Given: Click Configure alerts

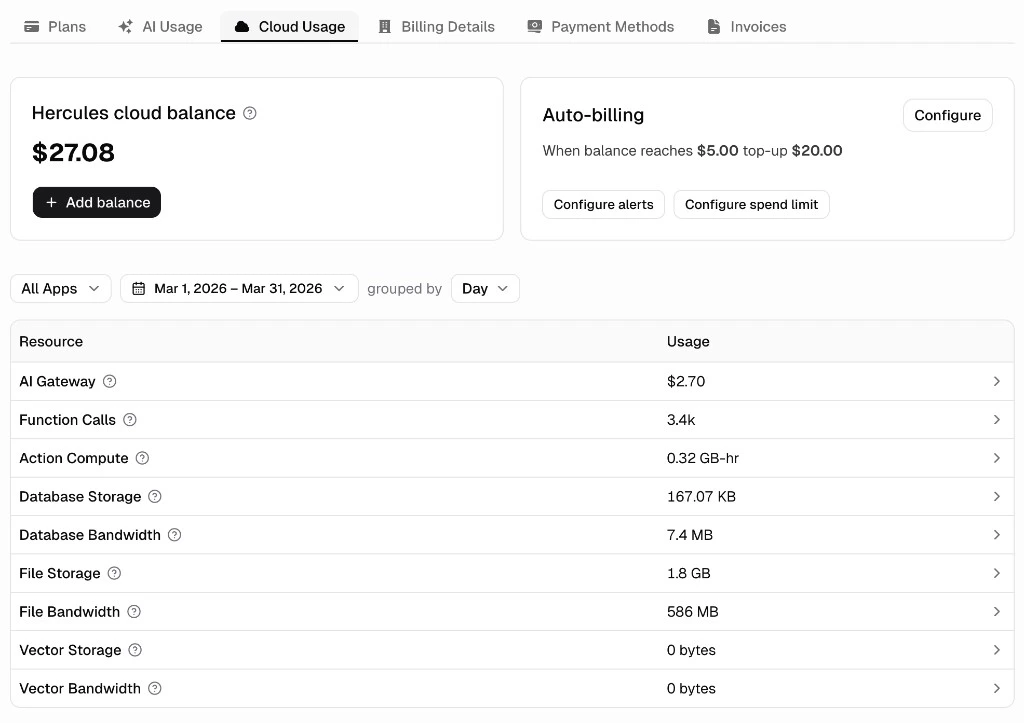Looking at the screenshot, I should click(603, 204).
